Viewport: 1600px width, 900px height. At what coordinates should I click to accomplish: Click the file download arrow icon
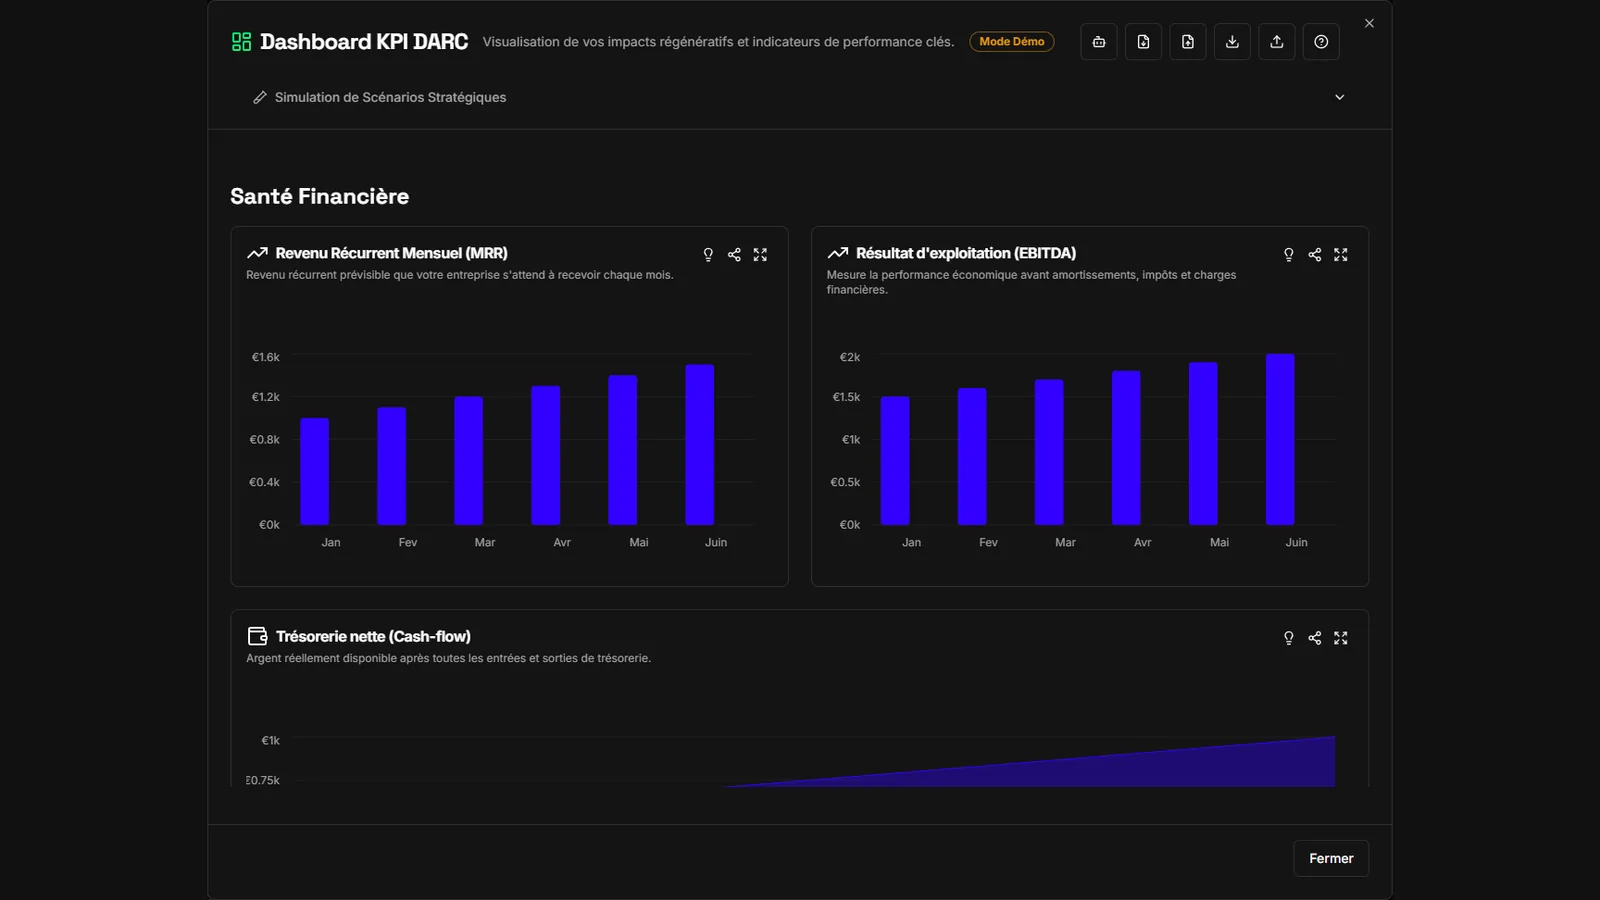point(1143,42)
